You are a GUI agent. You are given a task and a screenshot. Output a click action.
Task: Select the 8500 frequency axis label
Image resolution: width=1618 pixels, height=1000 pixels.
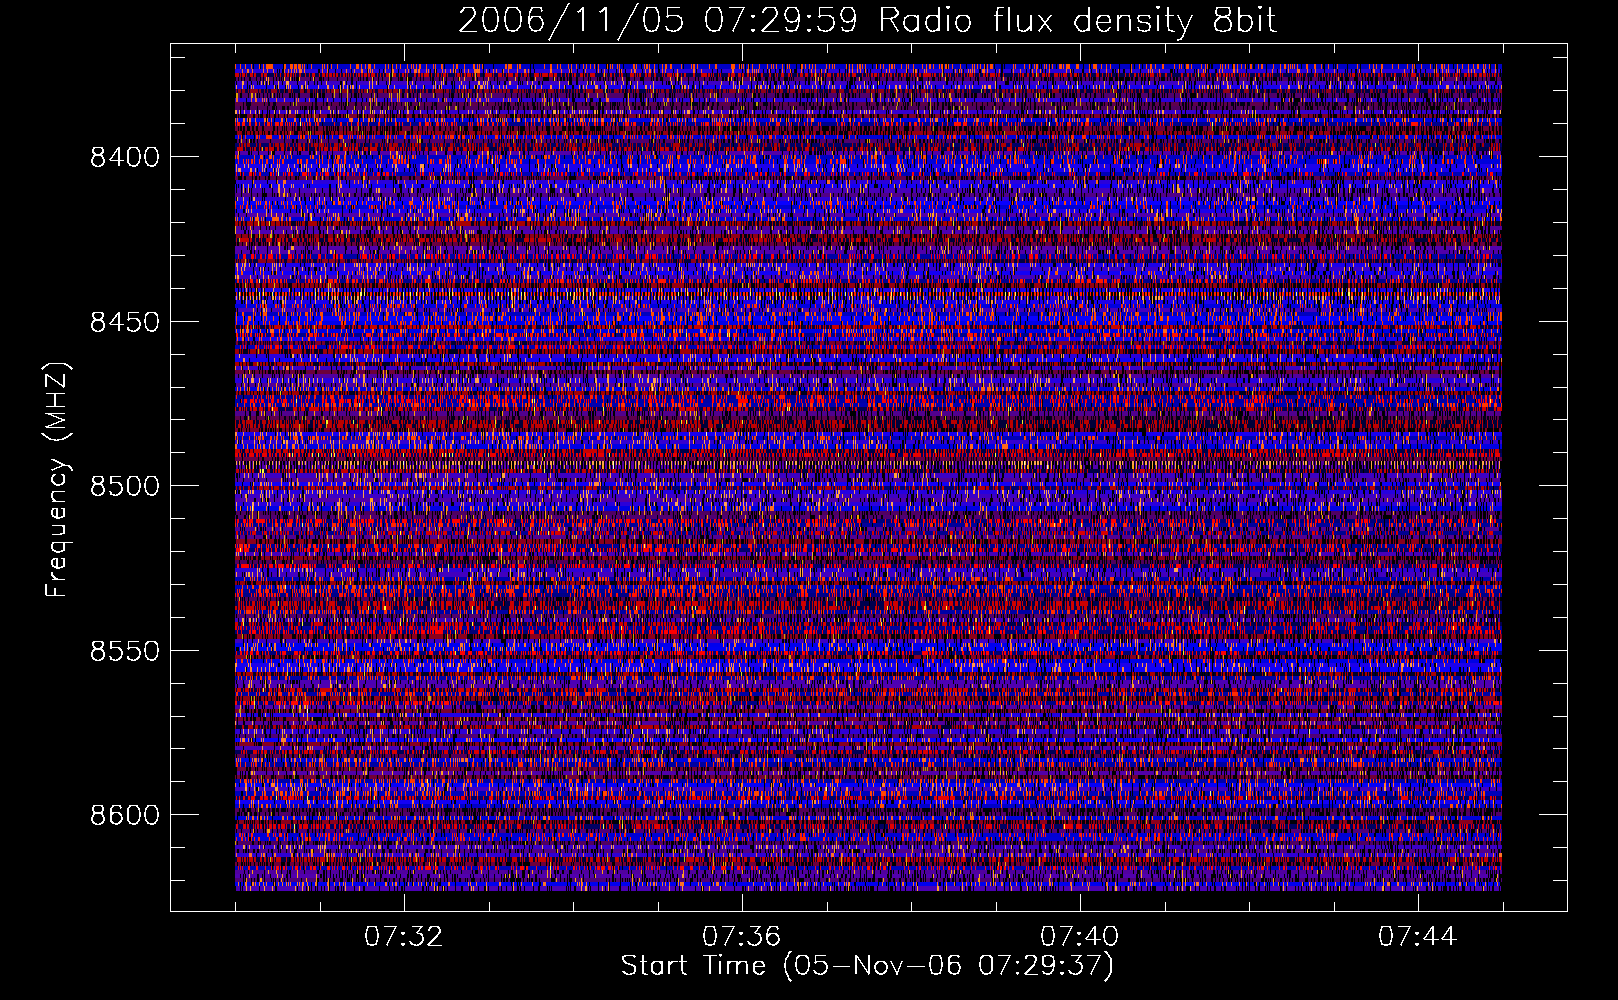click(x=124, y=486)
